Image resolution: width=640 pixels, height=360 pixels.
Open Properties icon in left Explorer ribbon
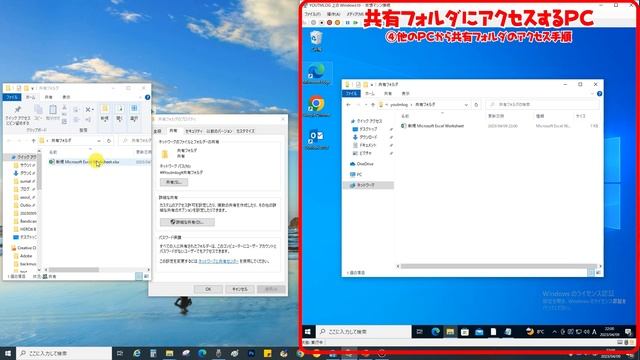point(120,109)
